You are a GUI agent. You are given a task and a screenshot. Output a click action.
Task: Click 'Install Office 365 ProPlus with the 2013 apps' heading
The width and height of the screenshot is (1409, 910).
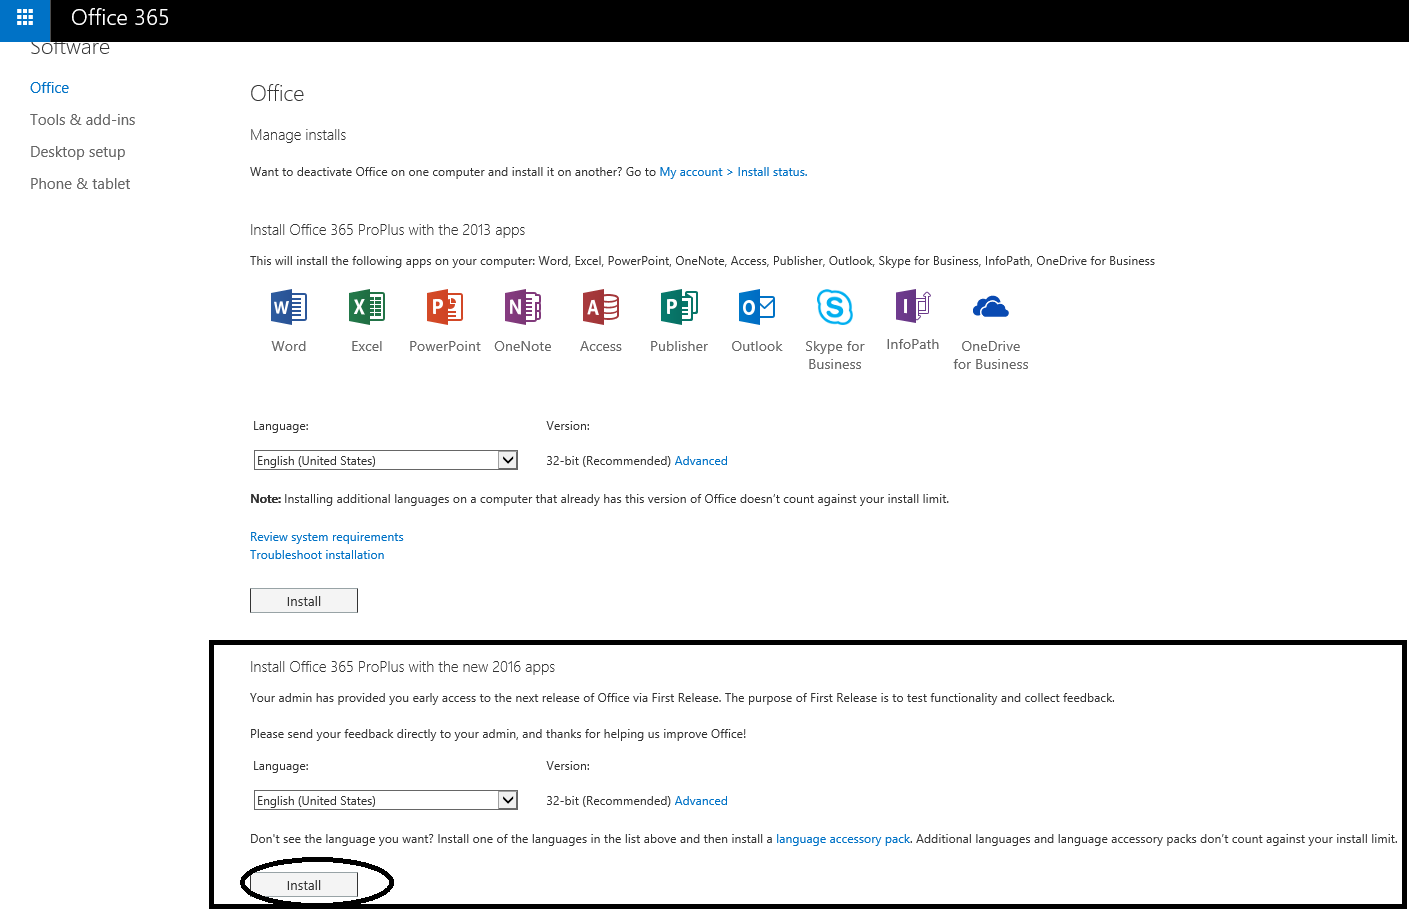[387, 230]
